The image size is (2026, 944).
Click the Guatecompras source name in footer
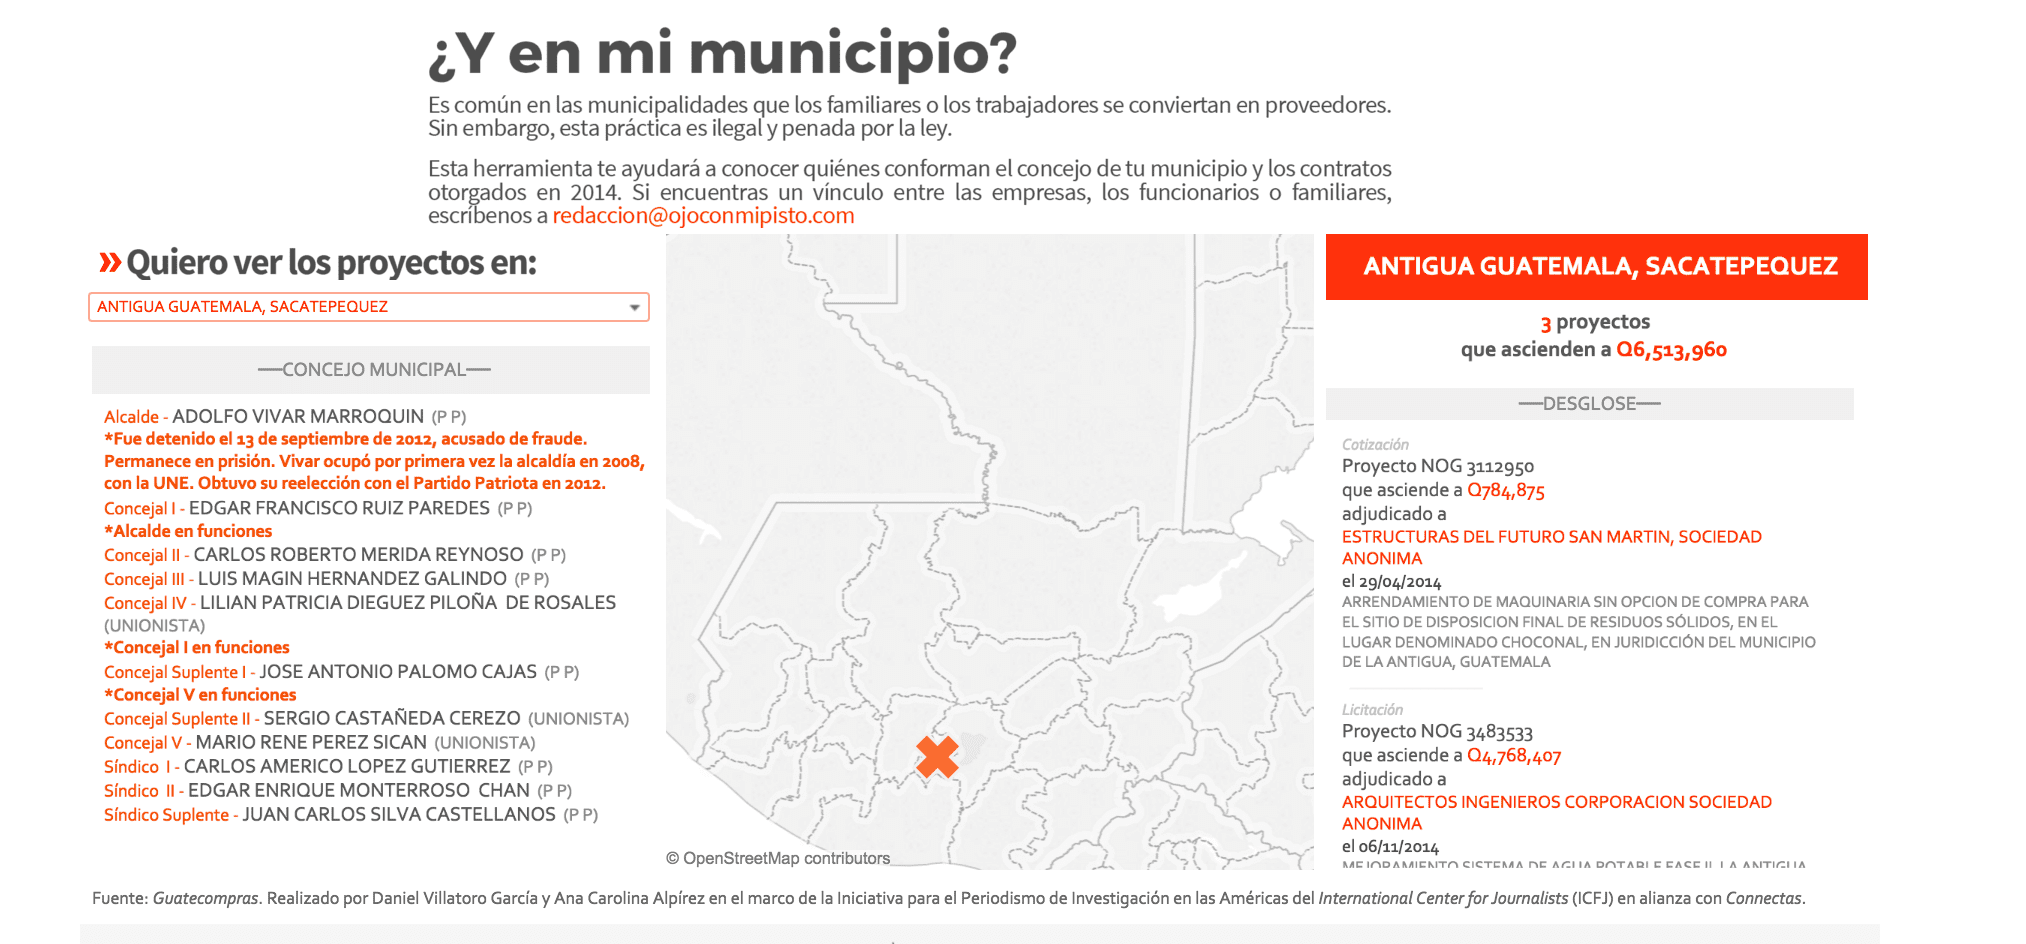coord(205,898)
